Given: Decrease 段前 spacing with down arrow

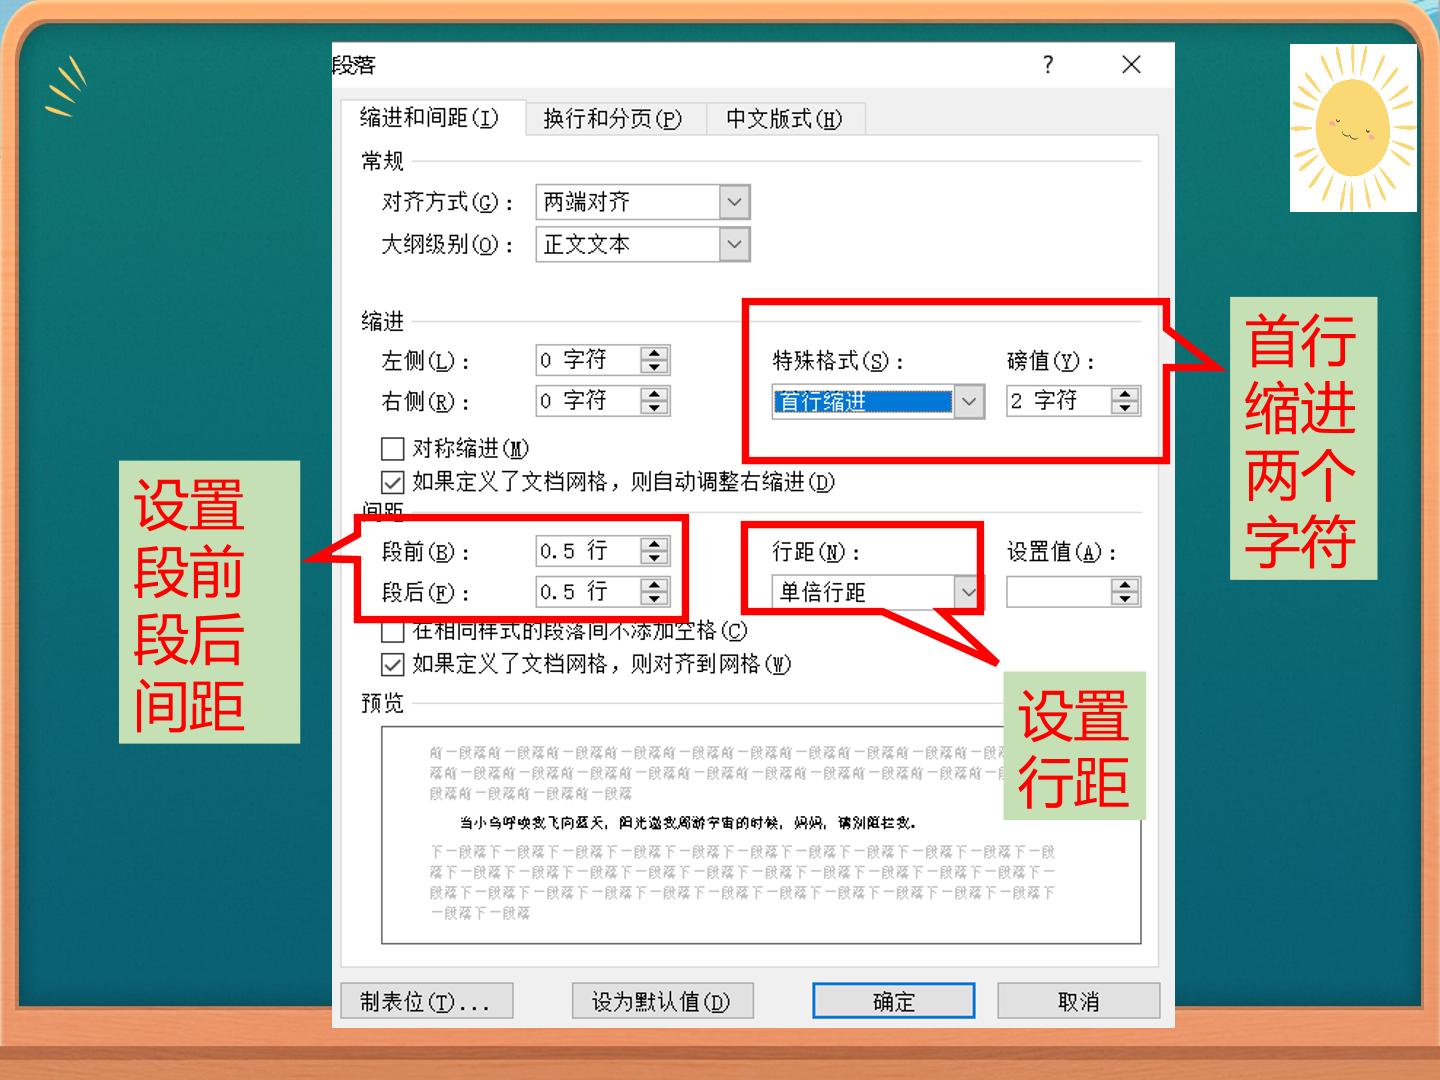Looking at the screenshot, I should pos(654,558).
